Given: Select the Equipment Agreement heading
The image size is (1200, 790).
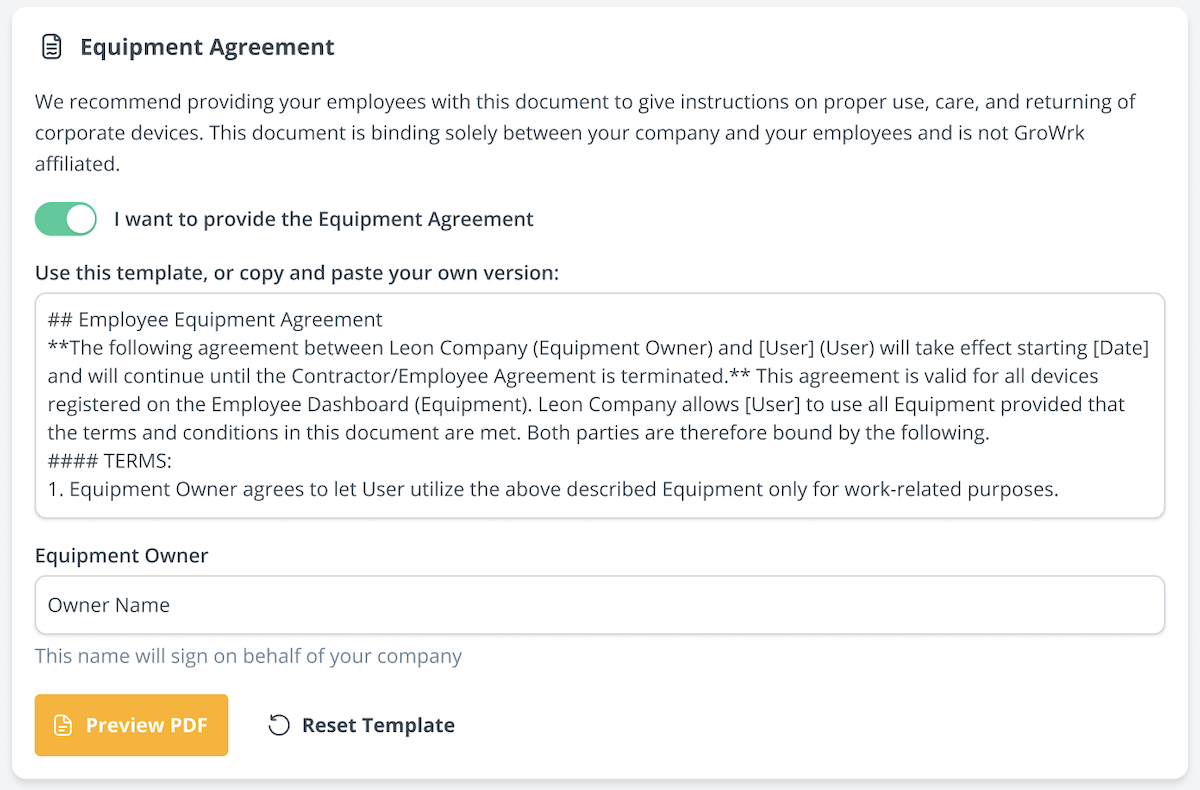Looking at the screenshot, I should 207,46.
